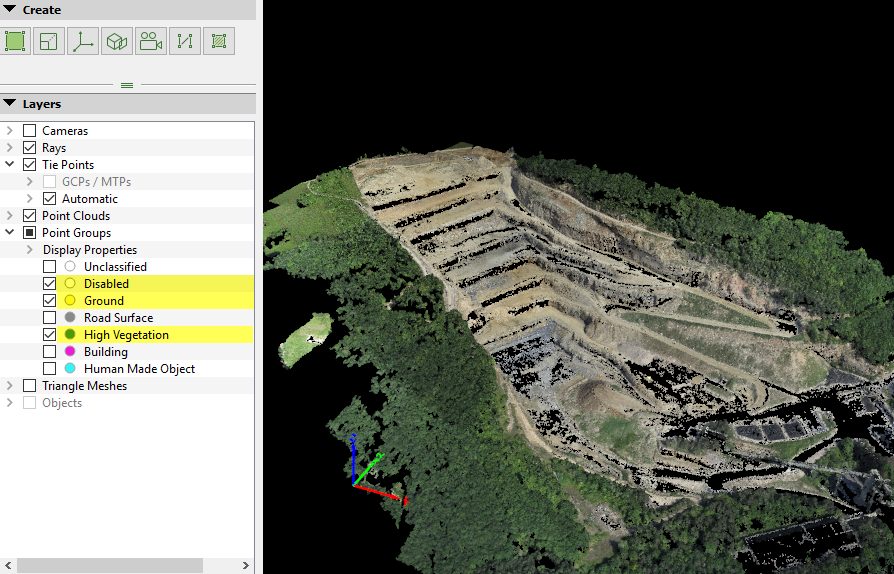Click the Human Made Object label
The image size is (894, 574).
pos(139,369)
